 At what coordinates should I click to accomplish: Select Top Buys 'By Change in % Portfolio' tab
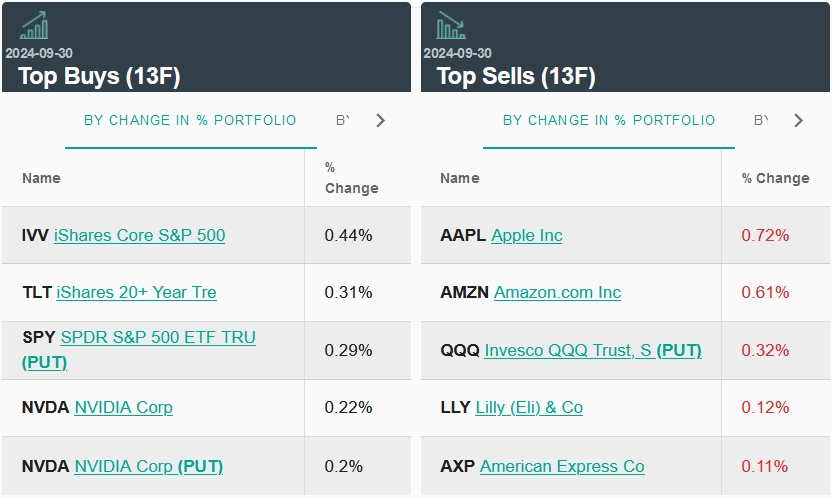point(190,121)
